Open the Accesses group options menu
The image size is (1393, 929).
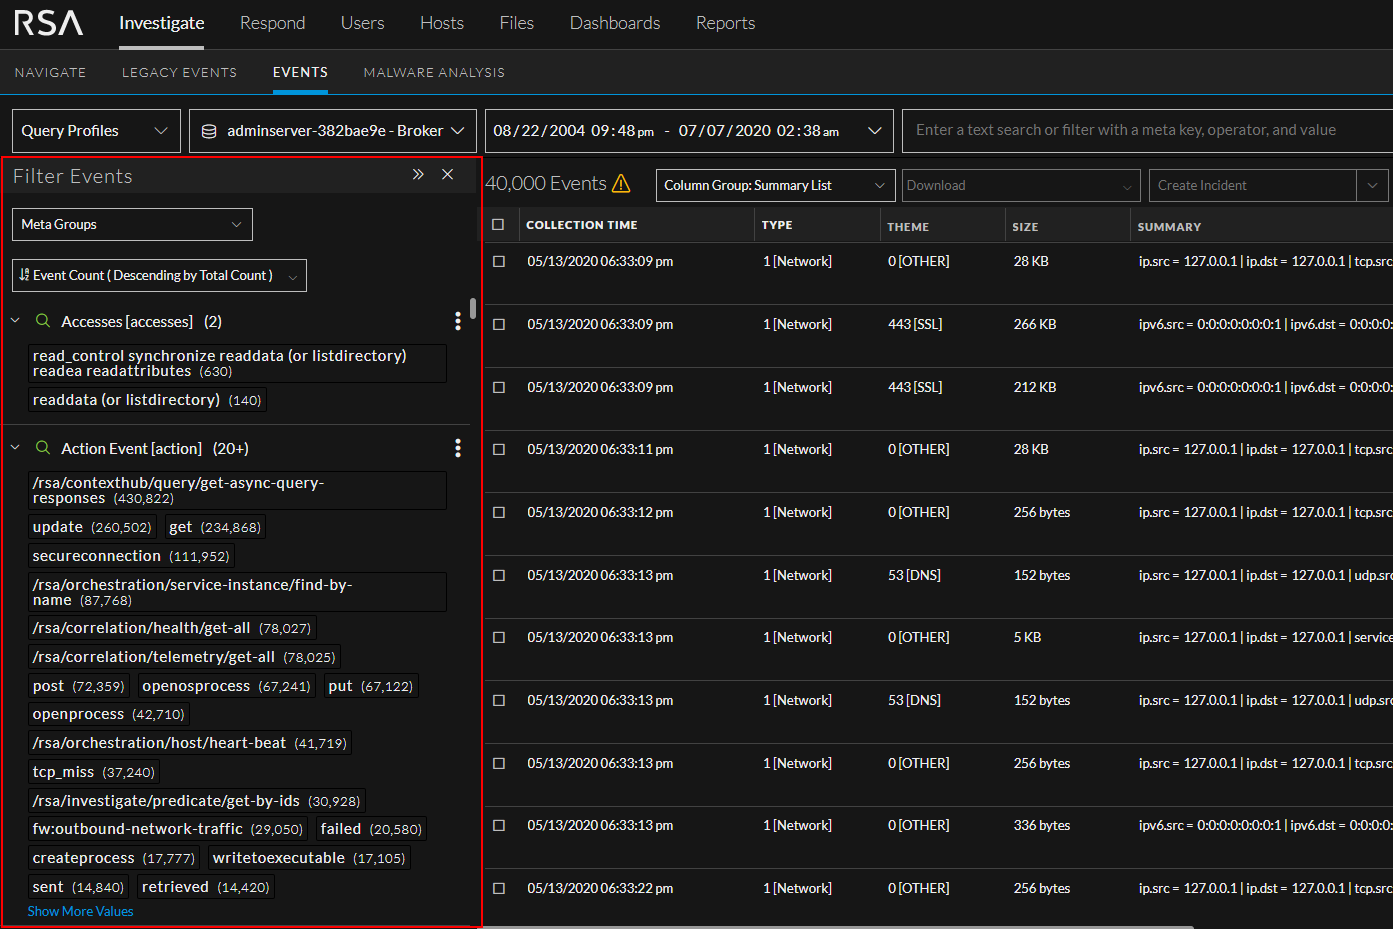click(x=458, y=321)
